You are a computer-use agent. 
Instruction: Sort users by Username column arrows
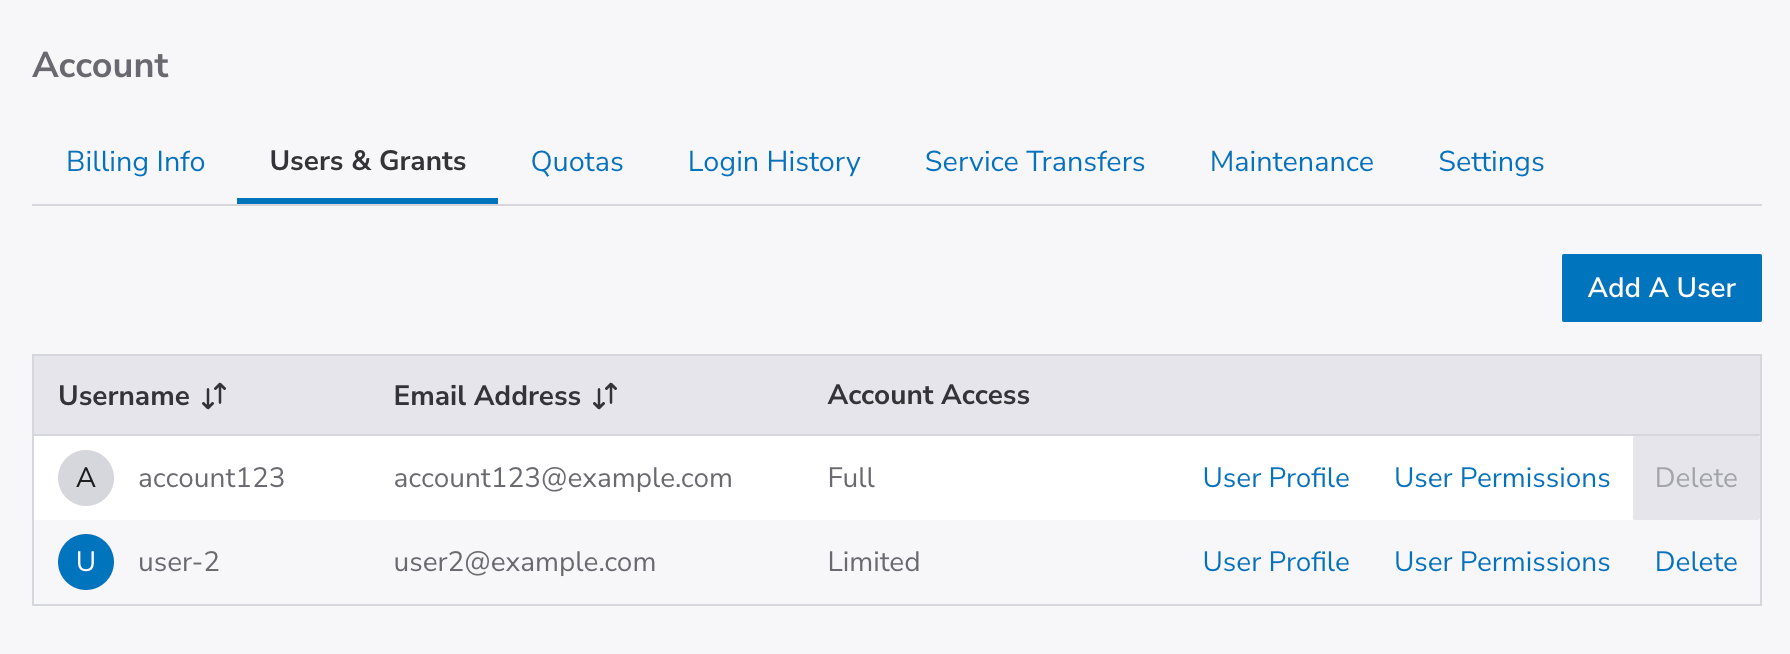(214, 396)
